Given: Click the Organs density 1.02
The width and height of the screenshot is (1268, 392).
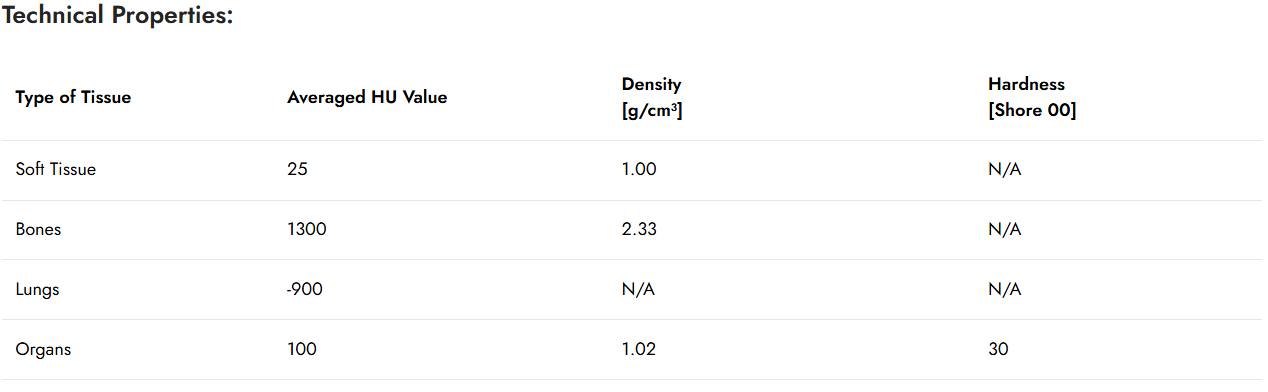Looking at the screenshot, I should 639,349.
